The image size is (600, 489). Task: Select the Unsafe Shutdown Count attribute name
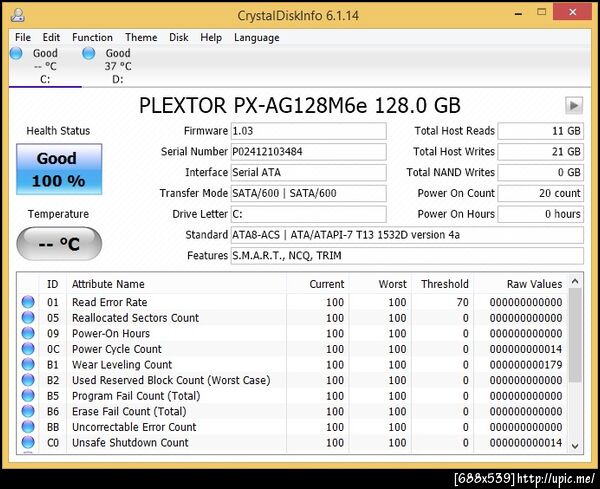point(130,442)
